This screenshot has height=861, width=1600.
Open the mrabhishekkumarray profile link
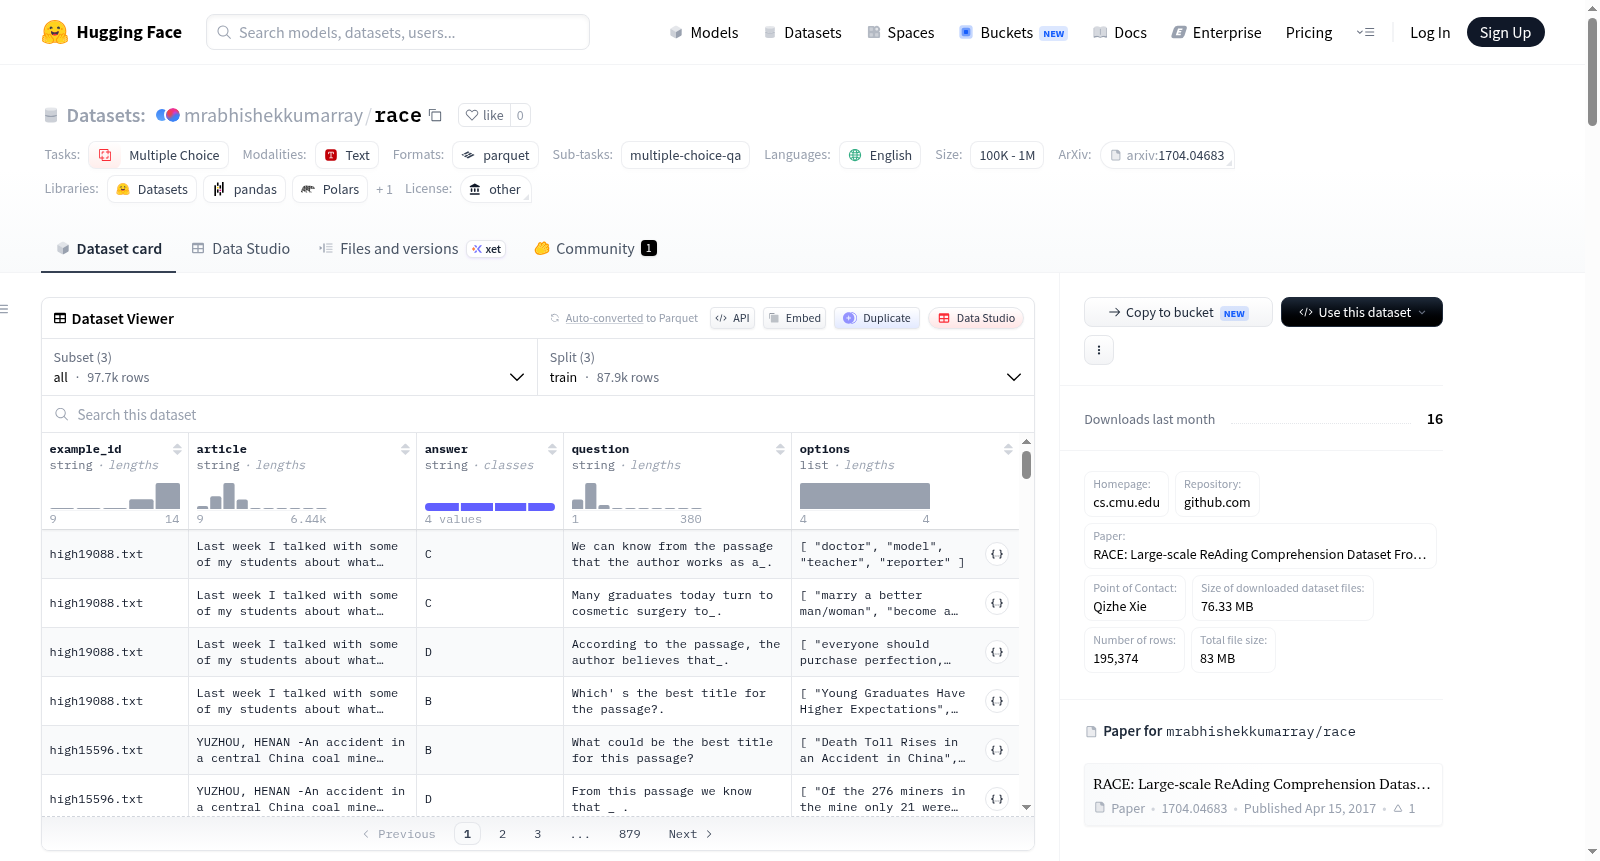click(x=274, y=115)
